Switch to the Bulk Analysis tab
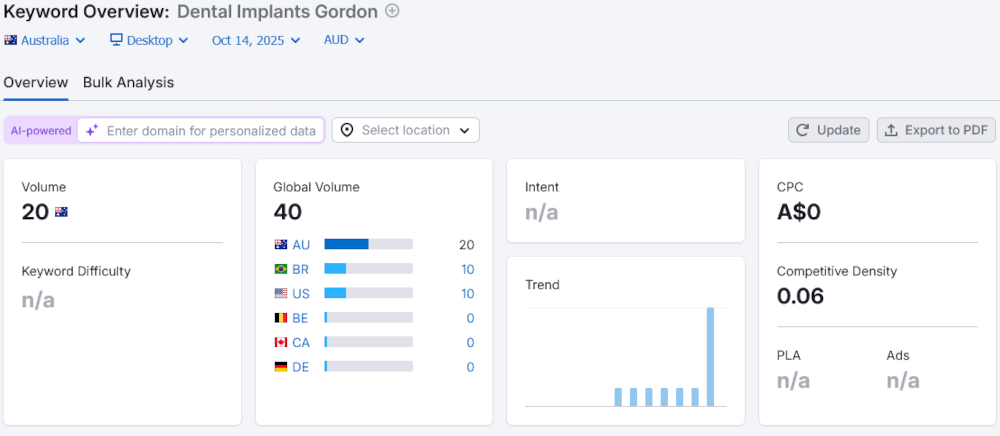 point(128,83)
